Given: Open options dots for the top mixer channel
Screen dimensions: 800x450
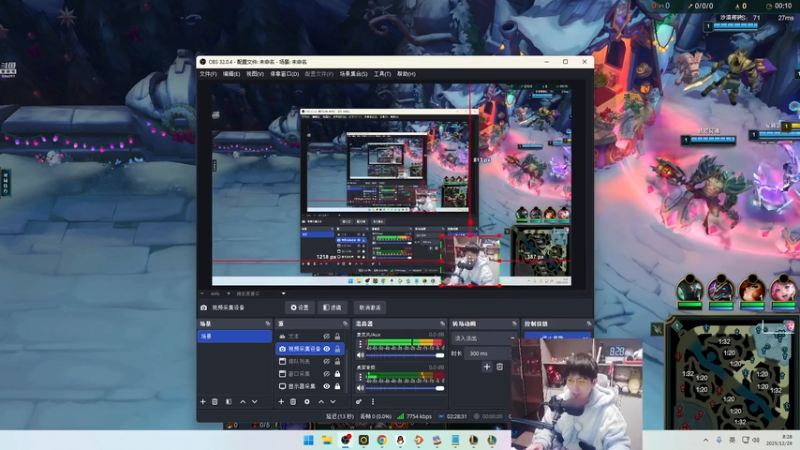Looking at the screenshot, I should click(x=360, y=344).
